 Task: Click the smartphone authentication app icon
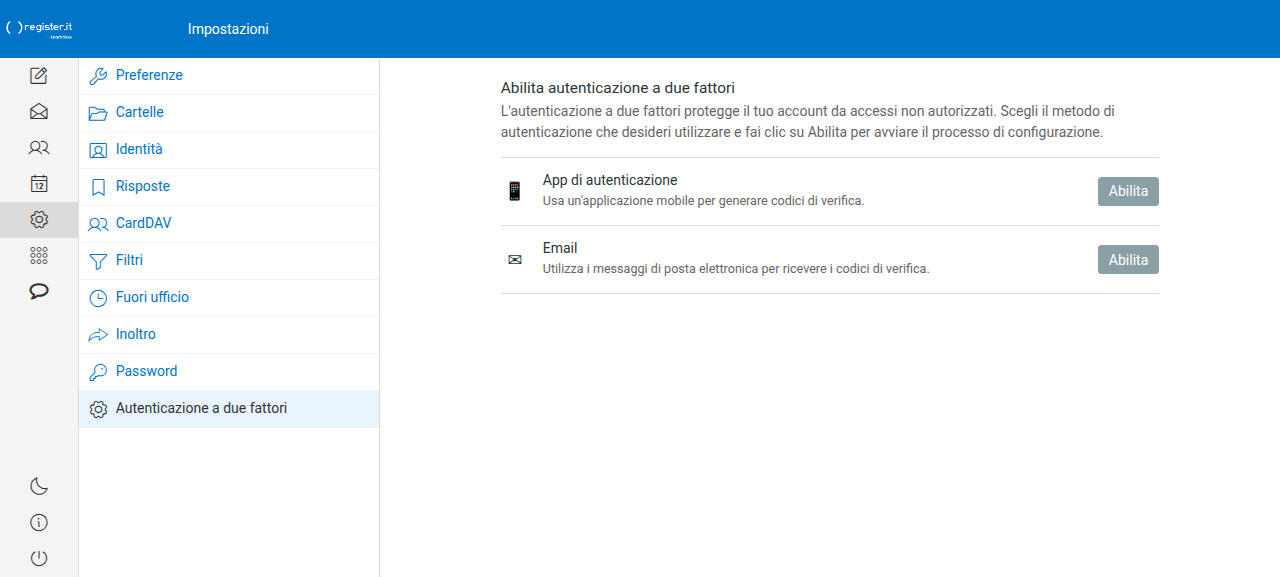click(x=515, y=191)
